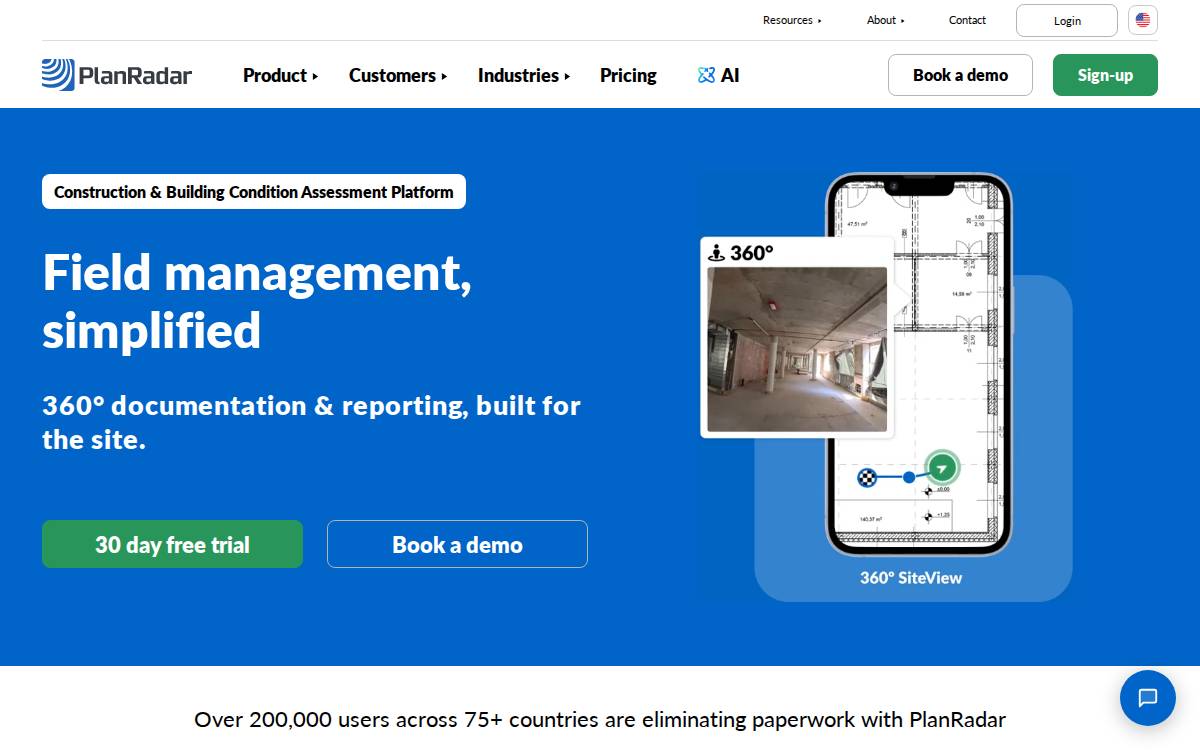Click the Field management, simplified headline
The width and height of the screenshot is (1200, 750).
(x=257, y=300)
